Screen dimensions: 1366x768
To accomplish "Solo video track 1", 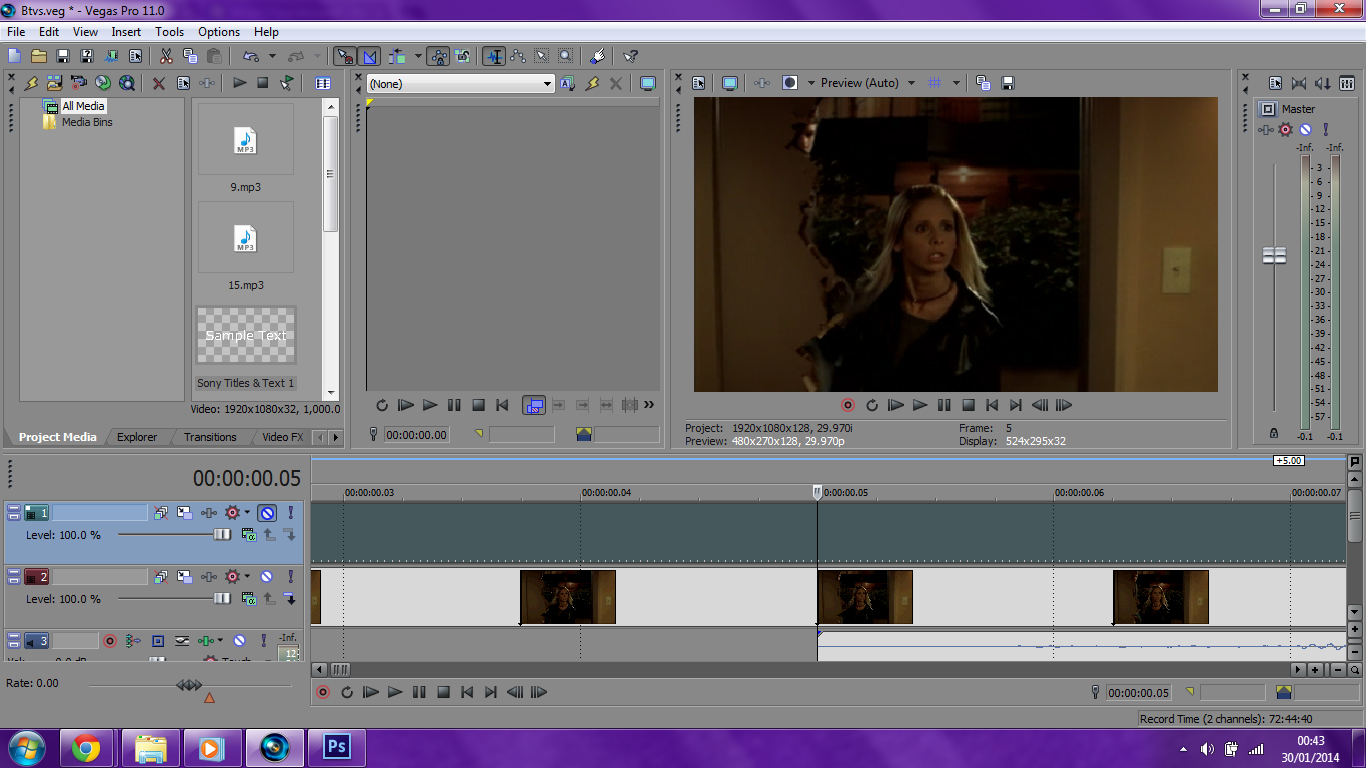I will (x=291, y=513).
